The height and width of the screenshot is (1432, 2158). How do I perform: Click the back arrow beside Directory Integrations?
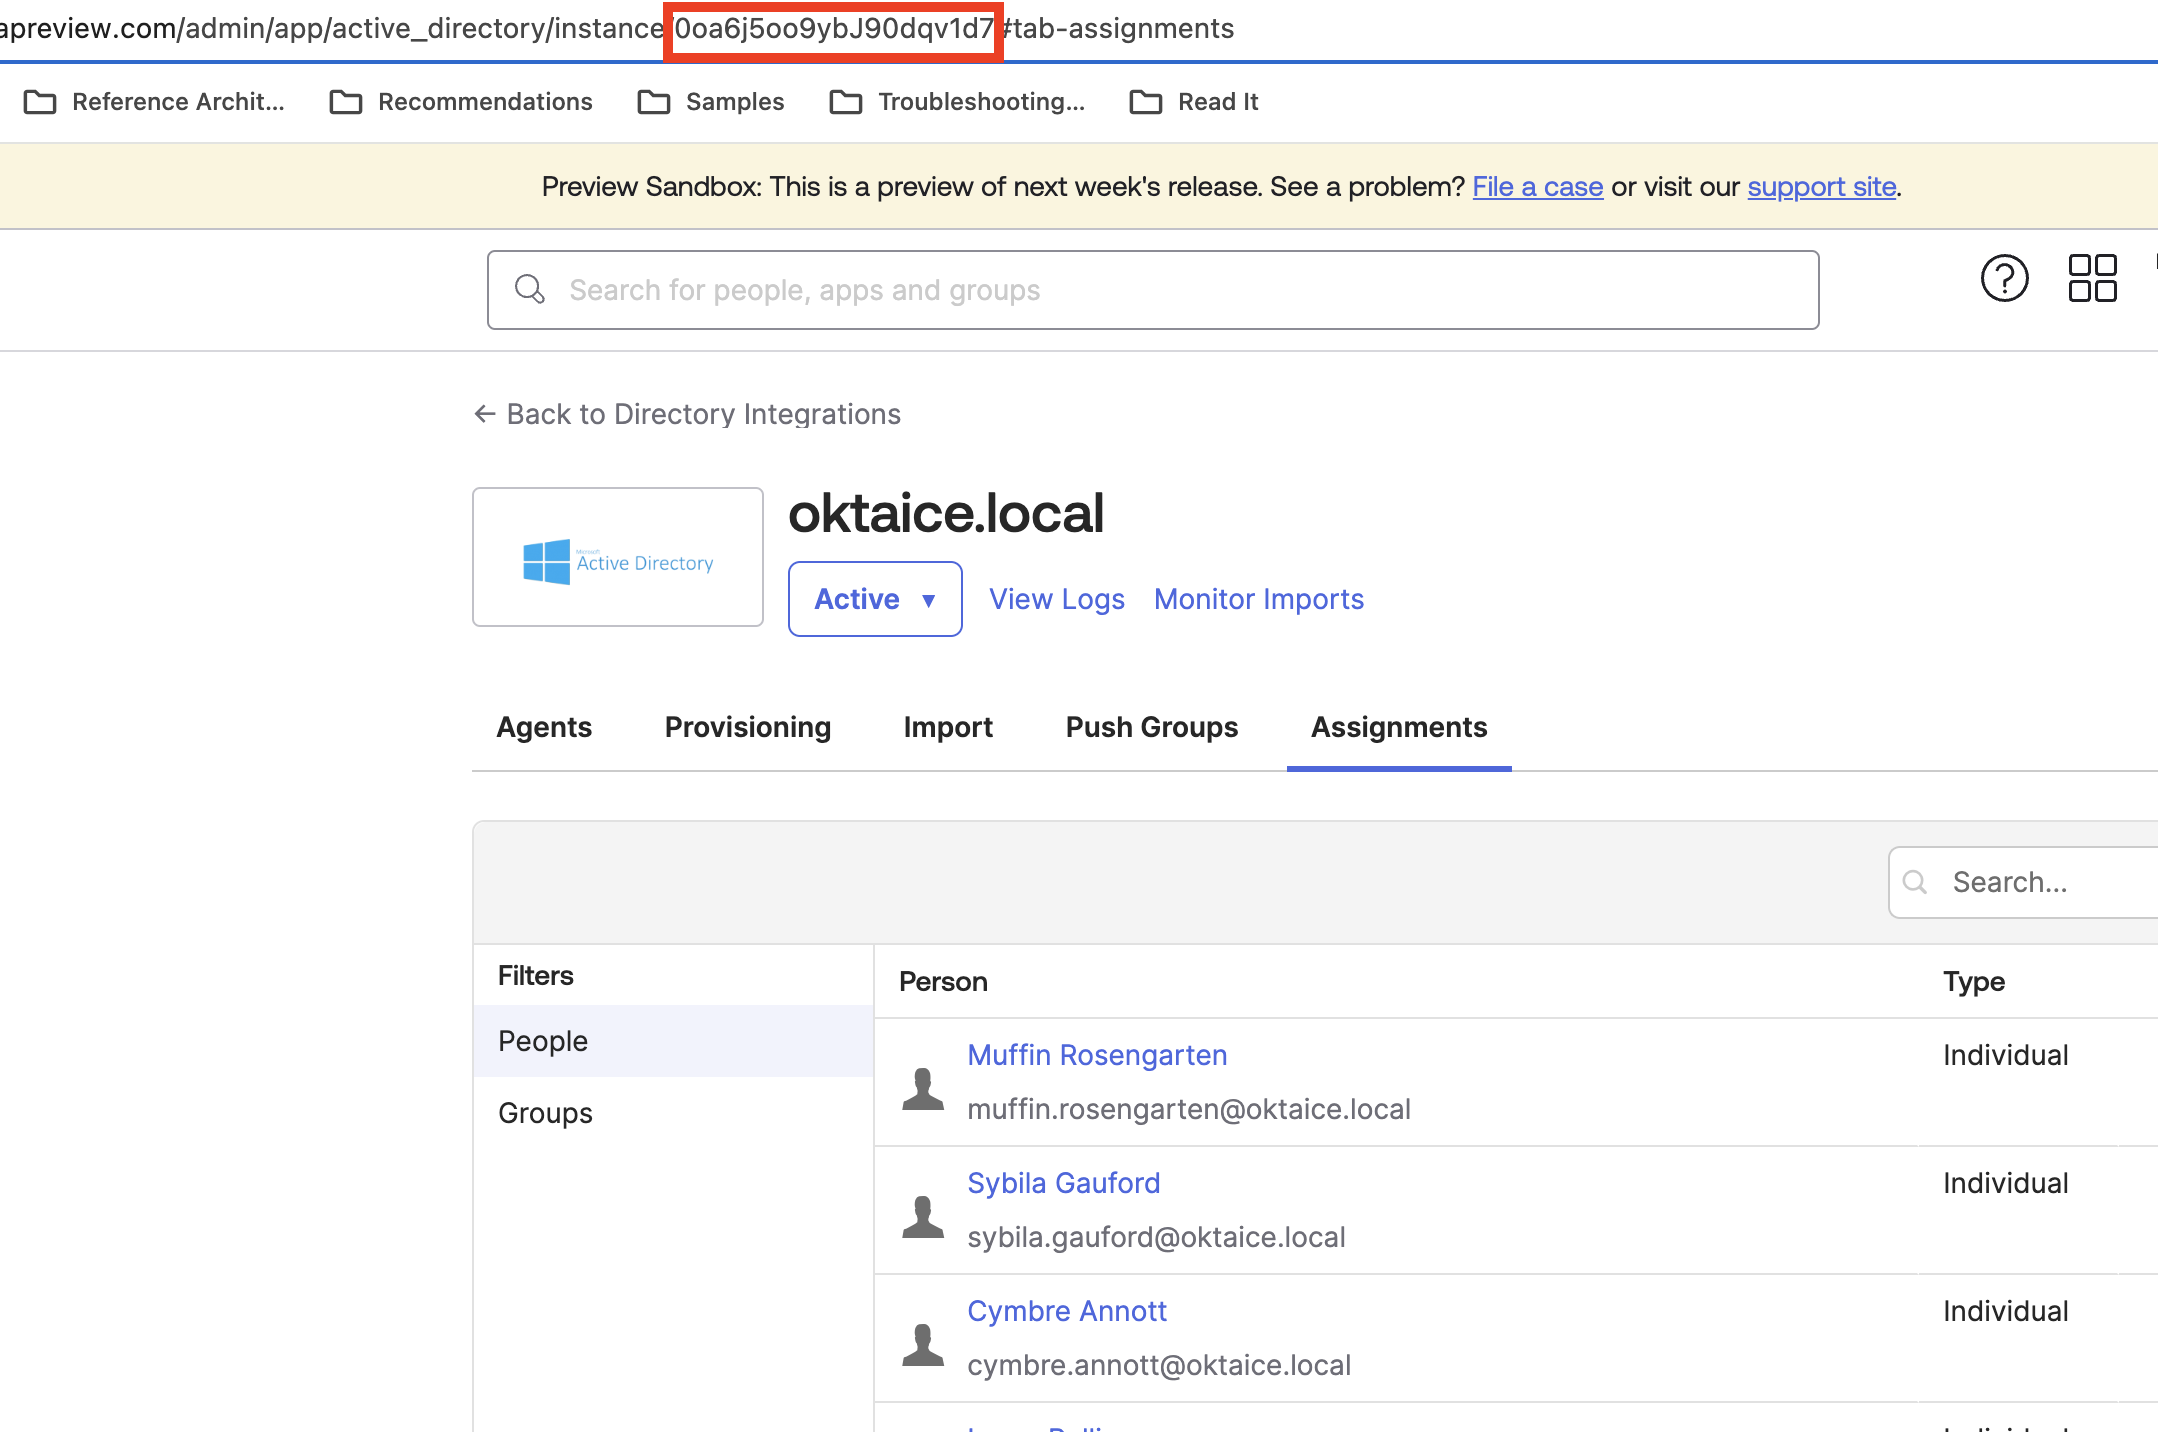(484, 413)
